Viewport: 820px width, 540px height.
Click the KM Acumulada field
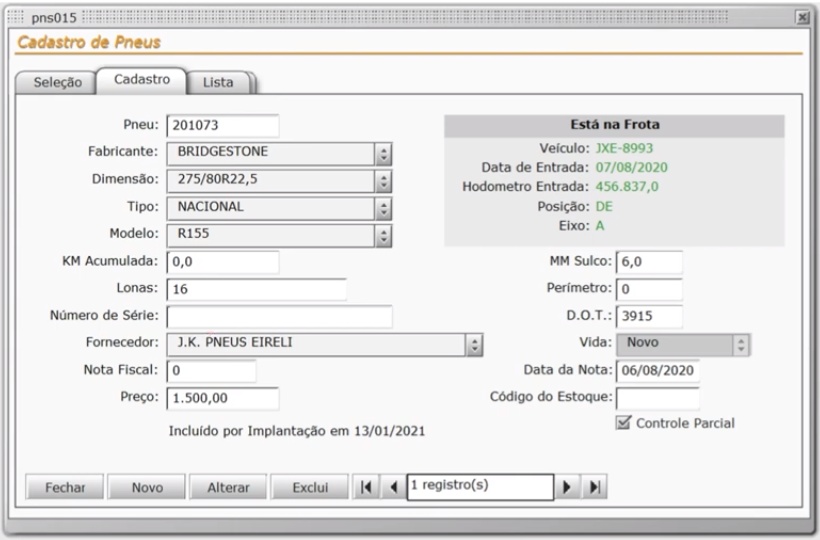coord(223,262)
